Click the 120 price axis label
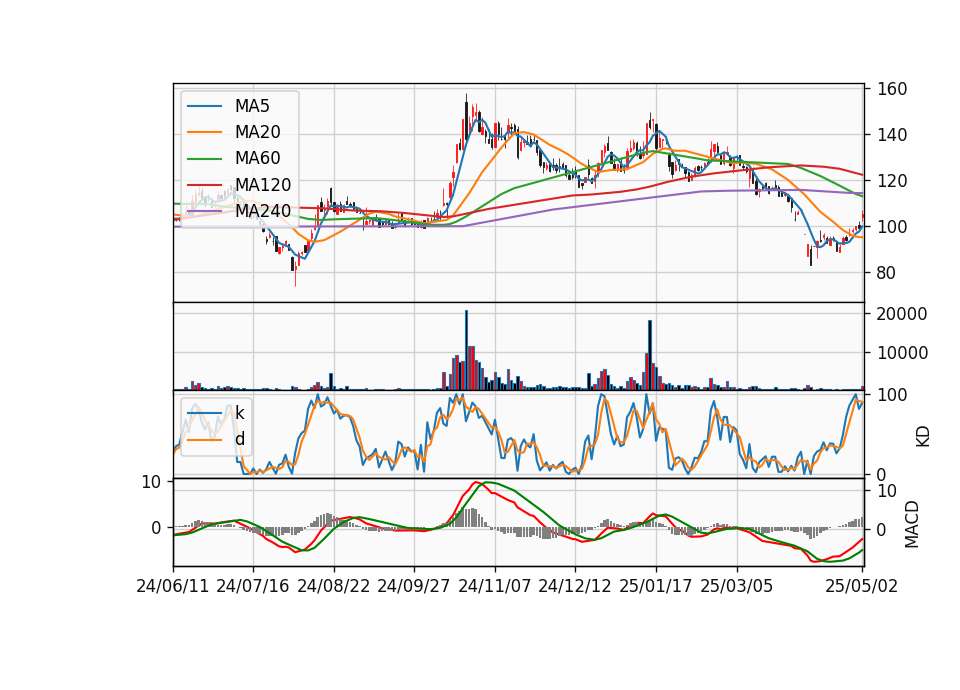 point(892,181)
